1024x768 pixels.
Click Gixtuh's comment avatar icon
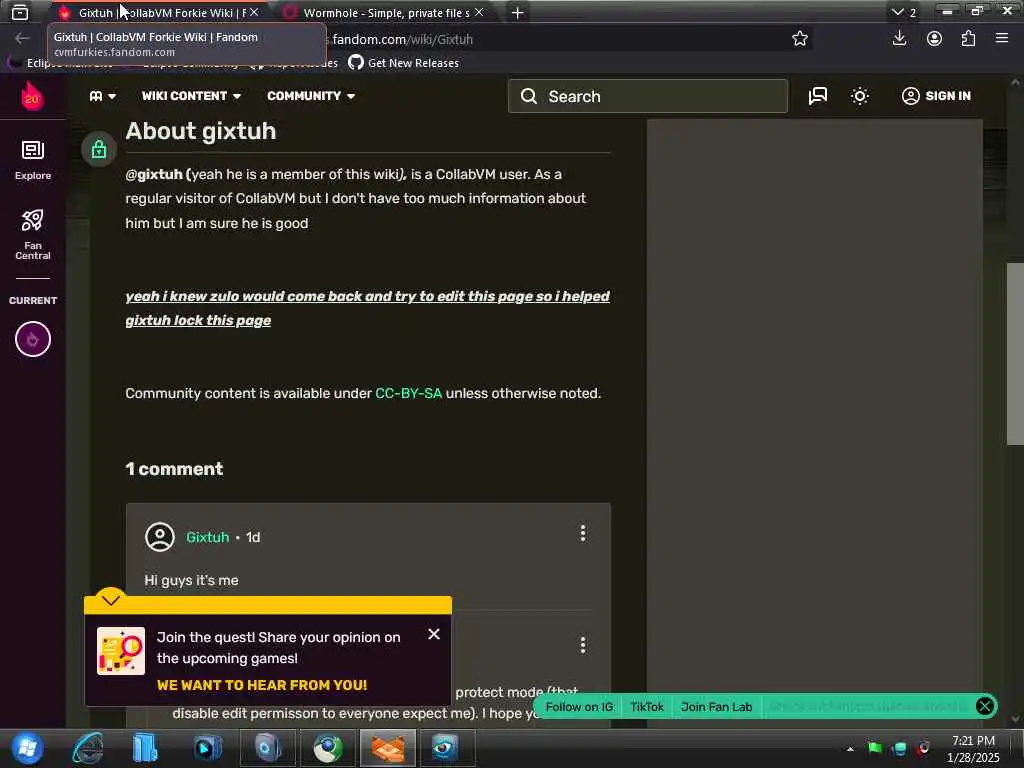(x=159, y=537)
